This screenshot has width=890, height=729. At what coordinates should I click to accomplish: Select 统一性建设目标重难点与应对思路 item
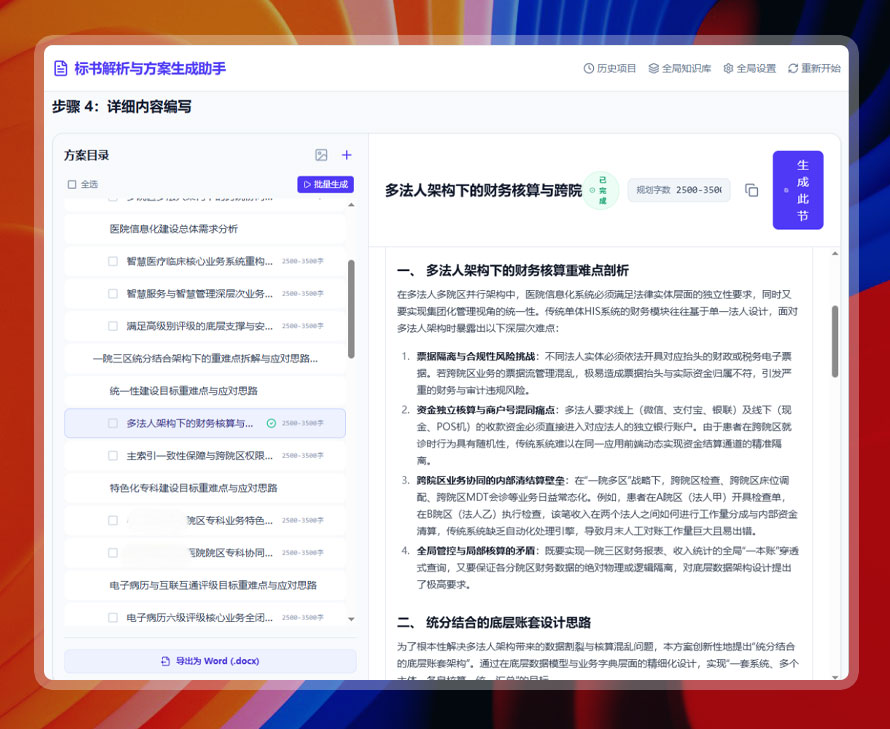tap(205, 391)
